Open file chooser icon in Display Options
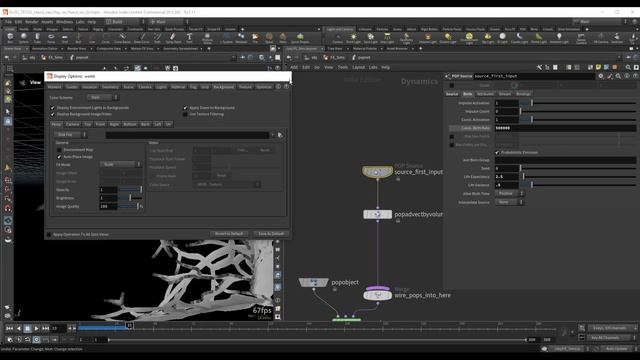This screenshot has width=640, height=360. 280,135
